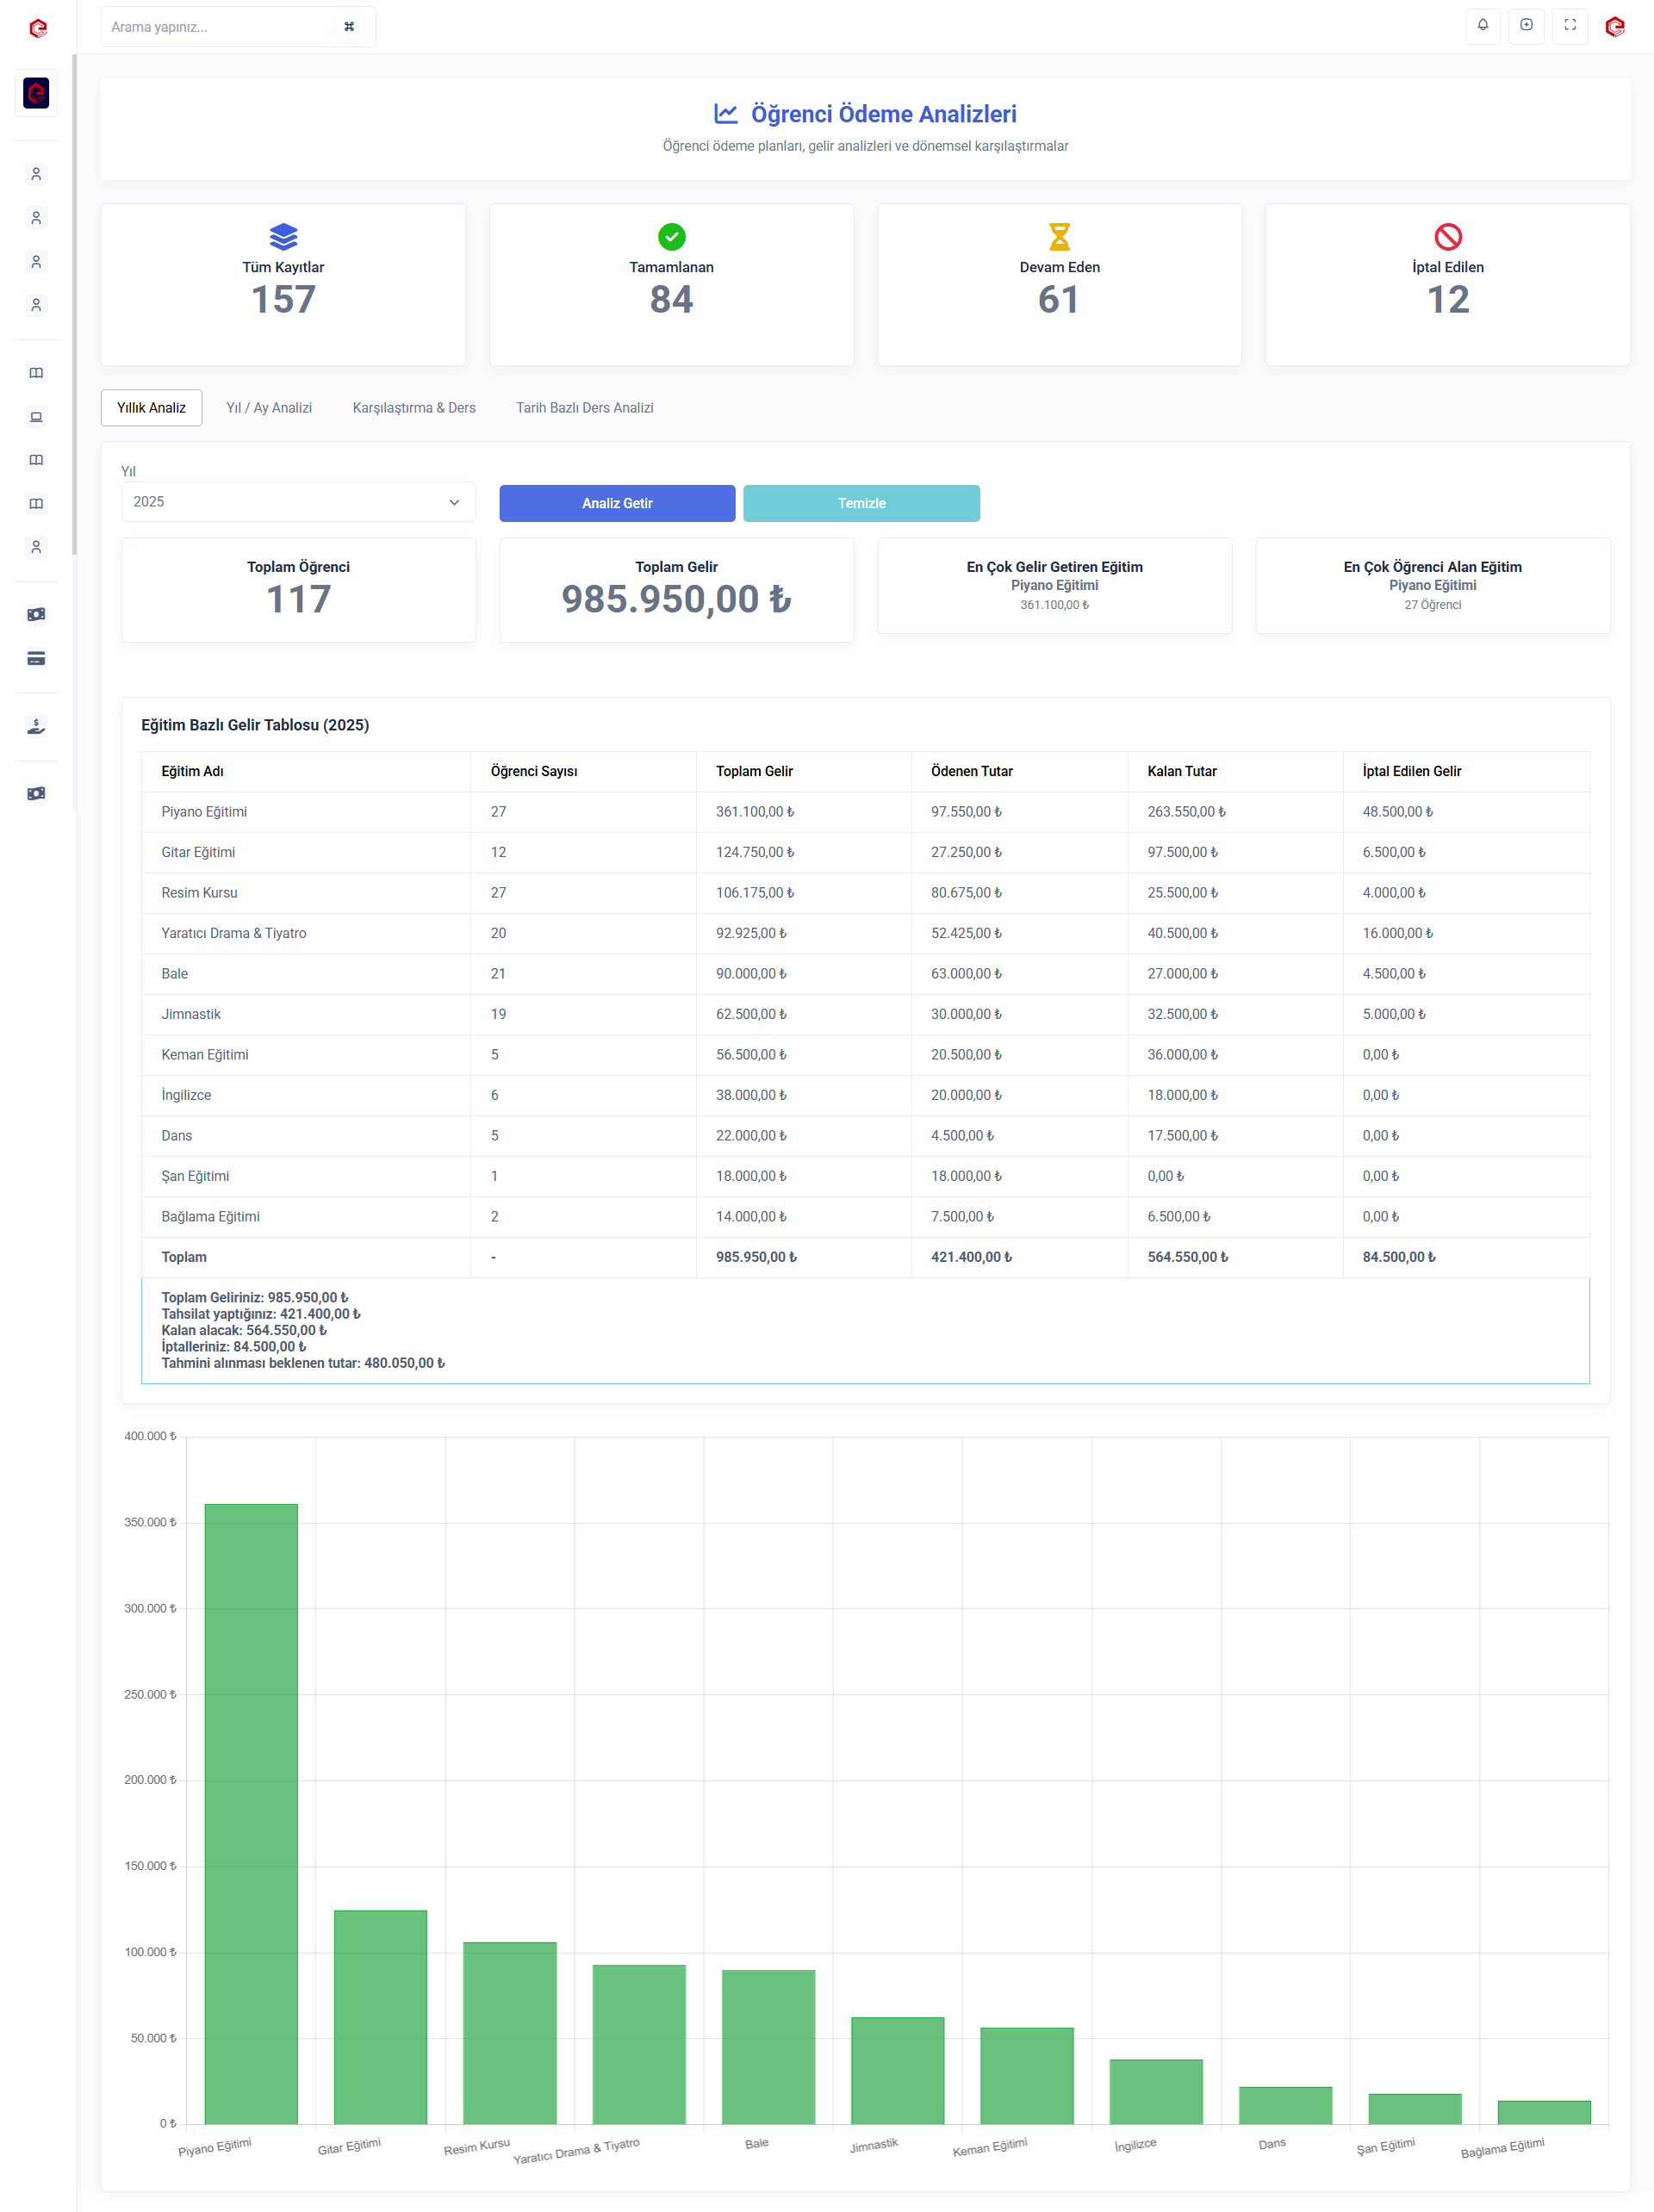This screenshot has width=1654, height=2212.
Task: Click the dark square logo tile in sidebar
Action: click(36, 93)
